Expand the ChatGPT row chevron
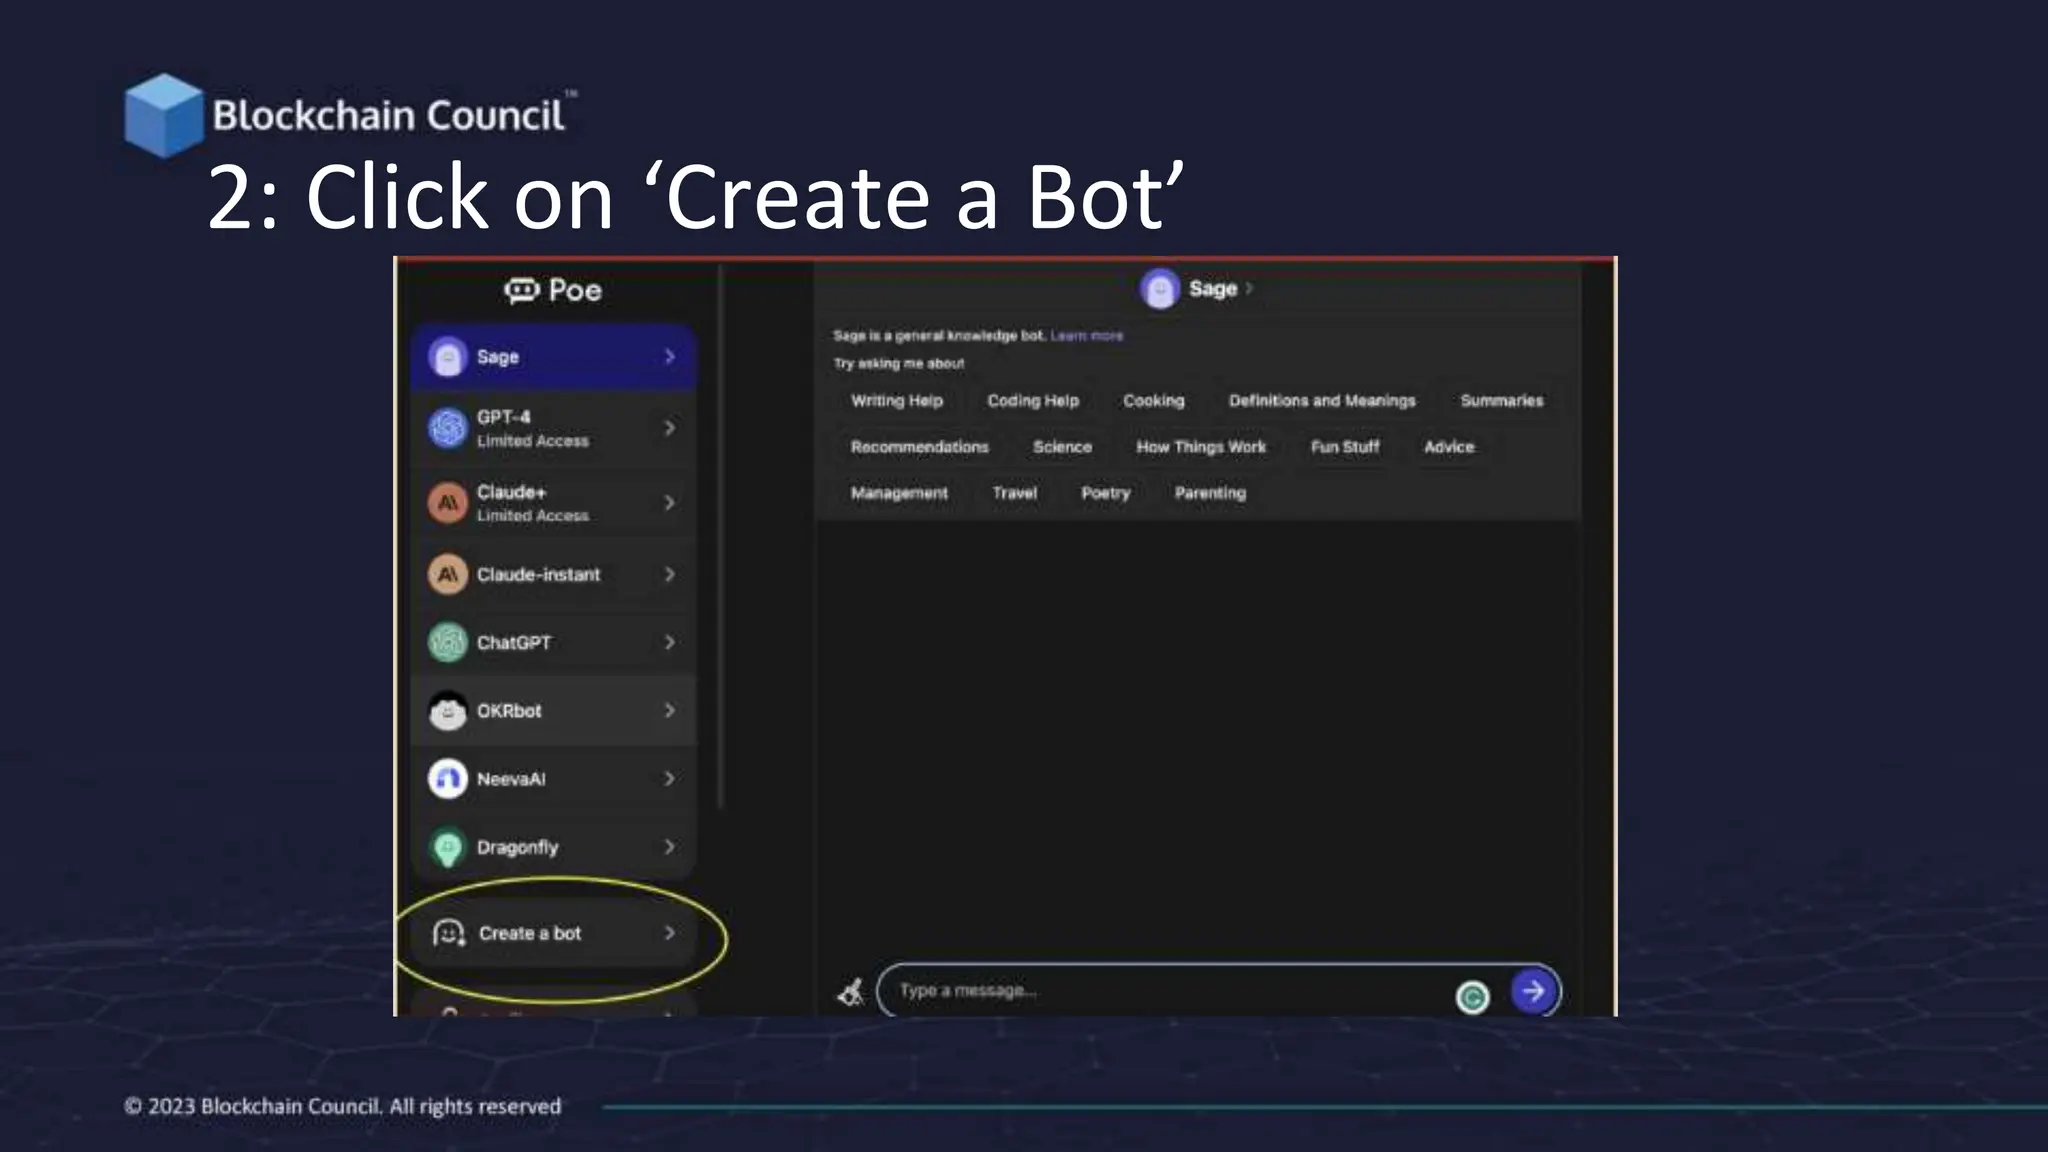2048x1152 pixels. tap(669, 642)
